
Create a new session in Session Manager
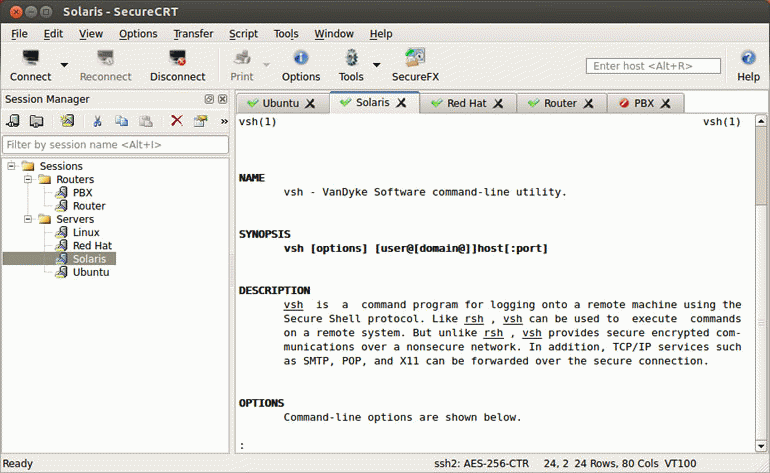pos(67,121)
